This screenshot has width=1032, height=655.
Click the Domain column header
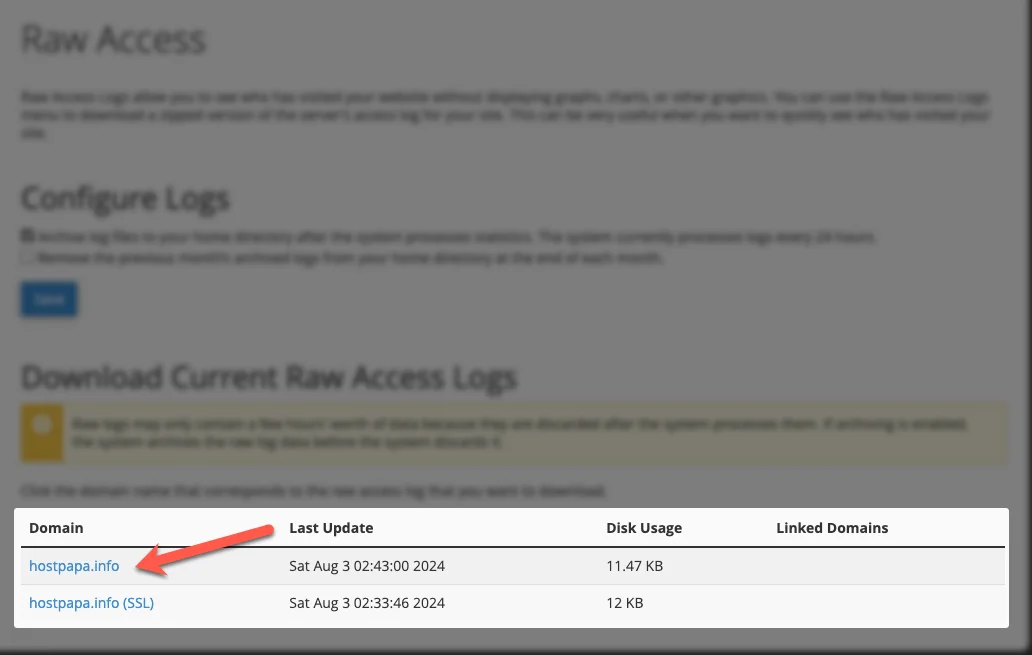point(56,528)
